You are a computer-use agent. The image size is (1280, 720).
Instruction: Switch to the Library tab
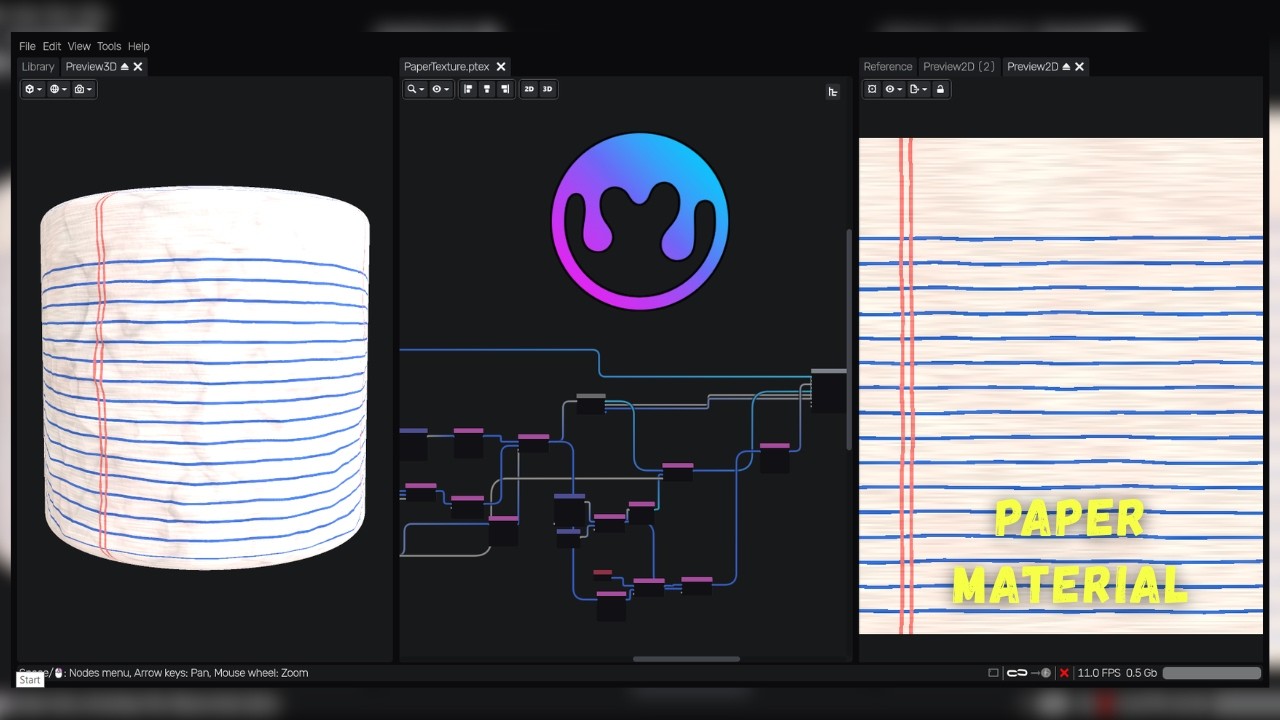click(38, 67)
